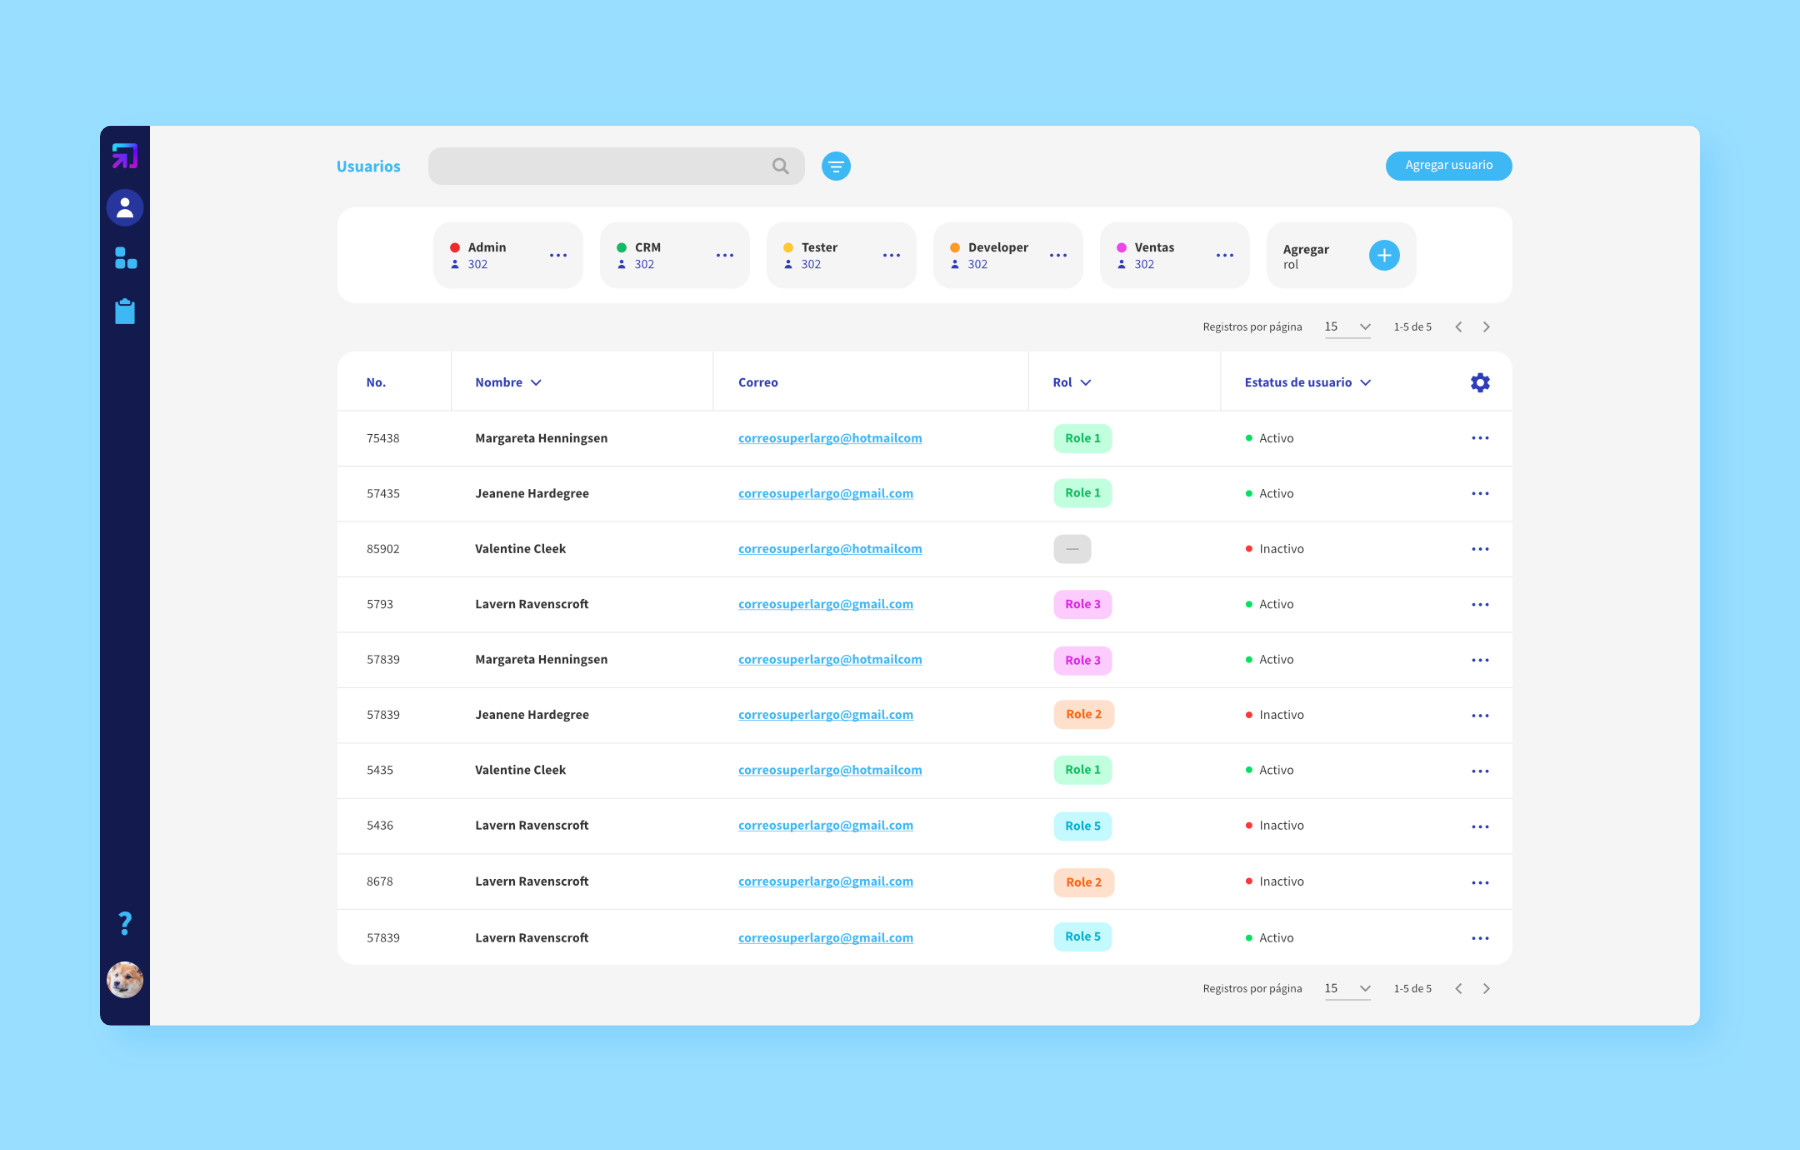Click the app logo in sidebar
Screen dimensions: 1800x1150
coord(125,156)
